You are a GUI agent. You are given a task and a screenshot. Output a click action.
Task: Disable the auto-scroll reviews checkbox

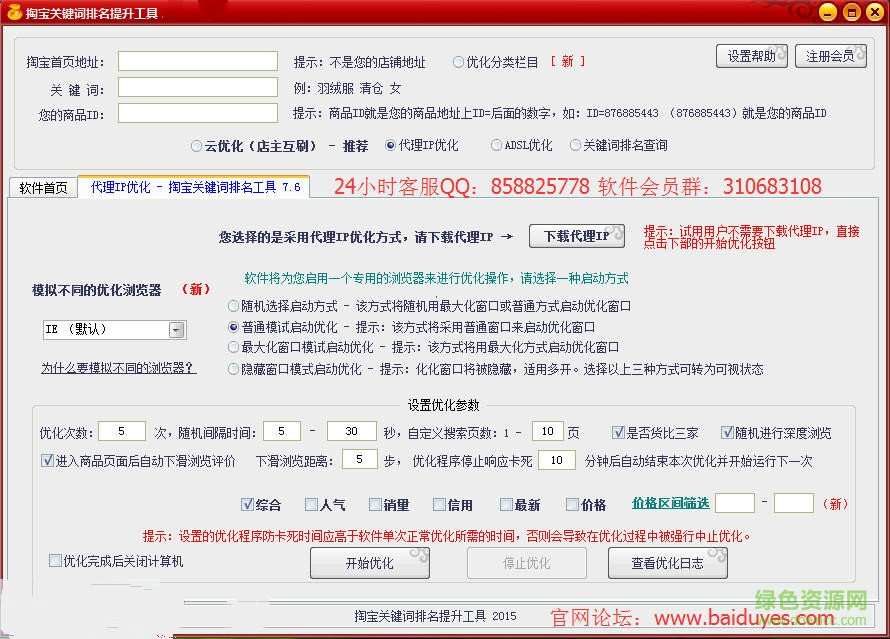click(x=47, y=459)
